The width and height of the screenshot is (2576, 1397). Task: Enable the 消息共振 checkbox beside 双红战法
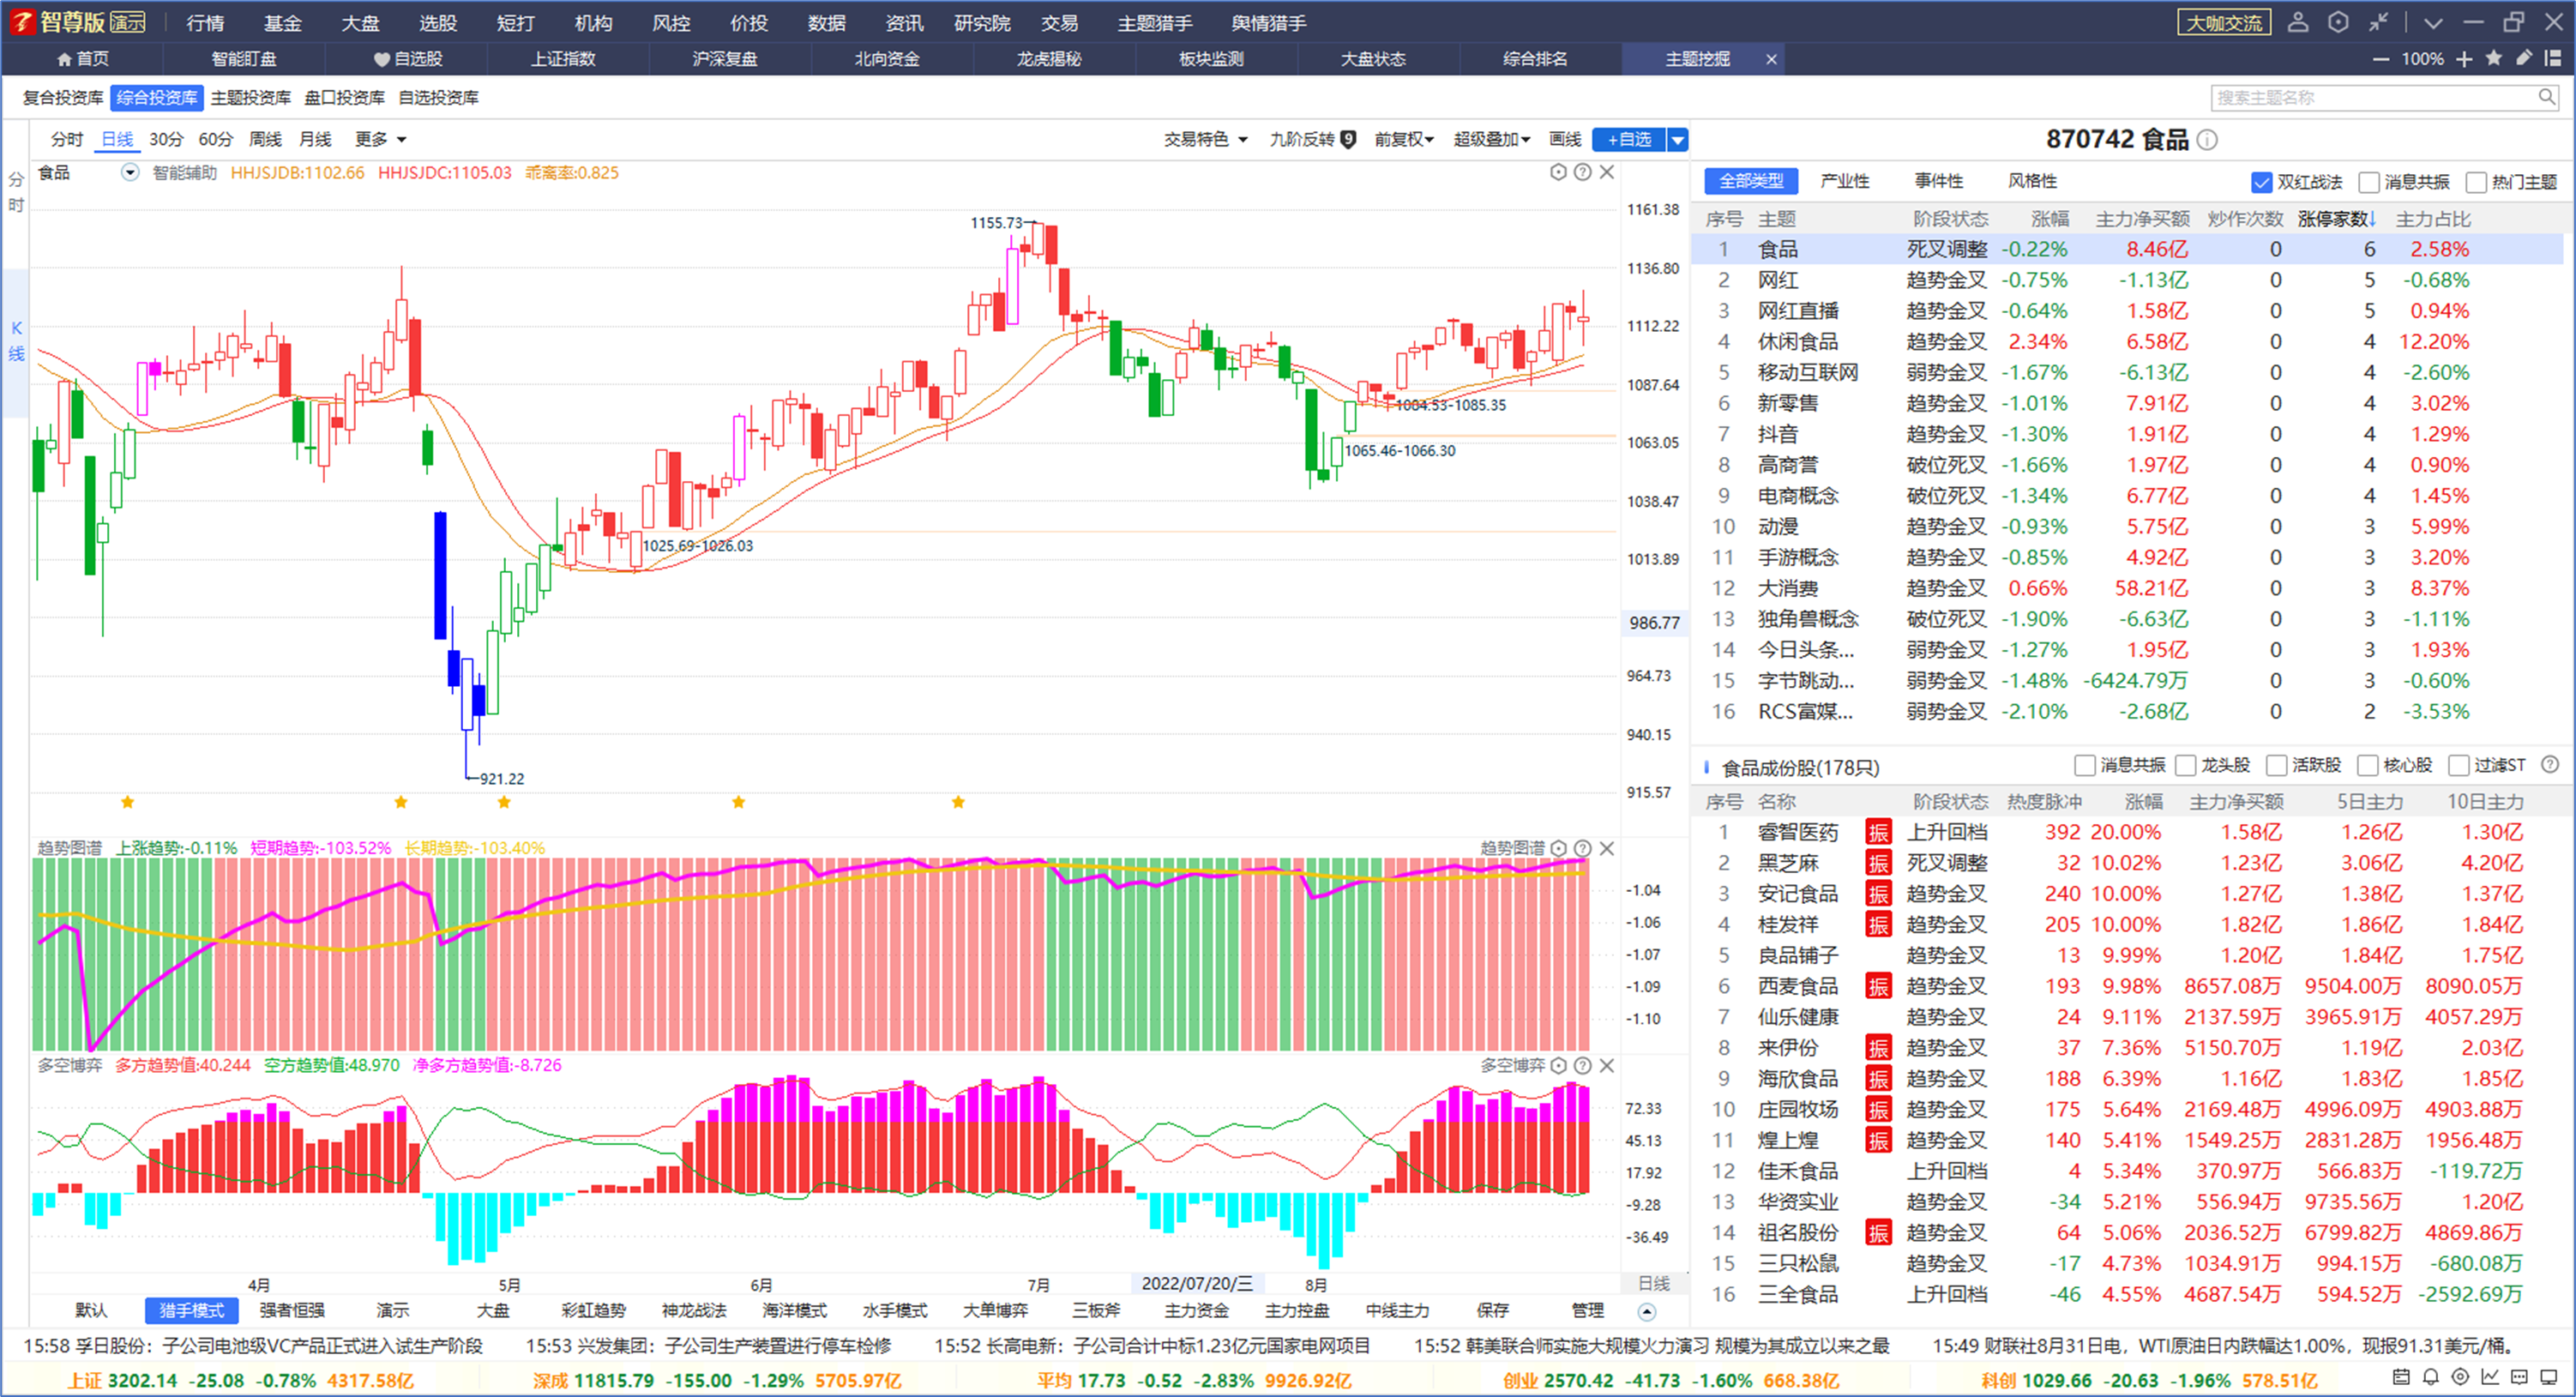click(2368, 182)
